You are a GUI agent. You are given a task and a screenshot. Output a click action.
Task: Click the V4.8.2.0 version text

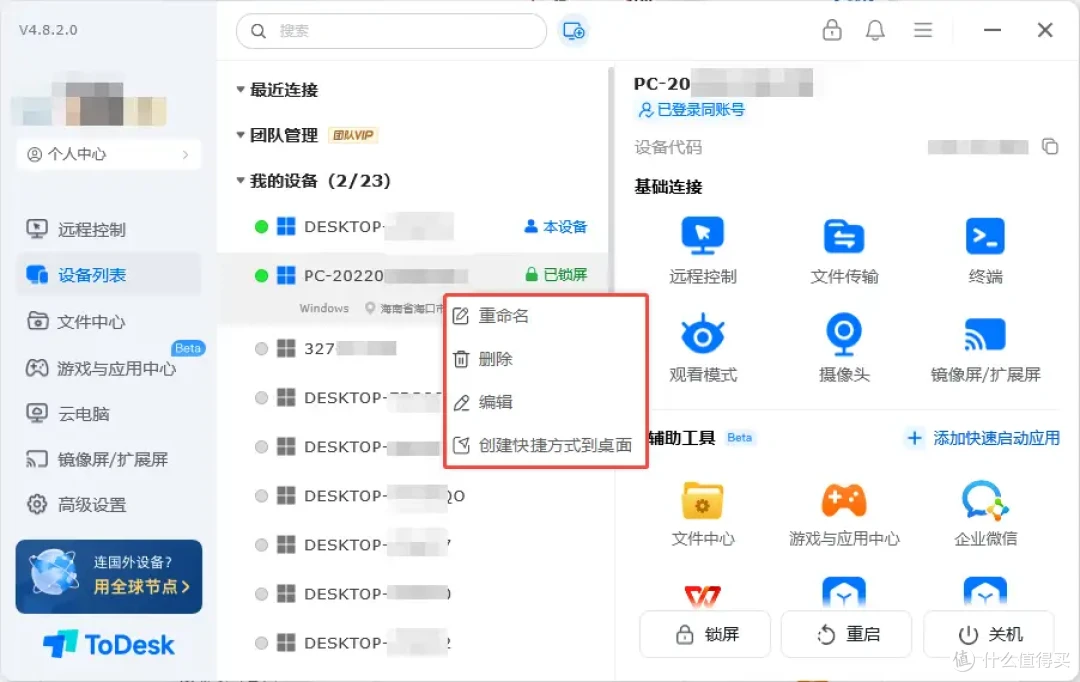(48, 30)
